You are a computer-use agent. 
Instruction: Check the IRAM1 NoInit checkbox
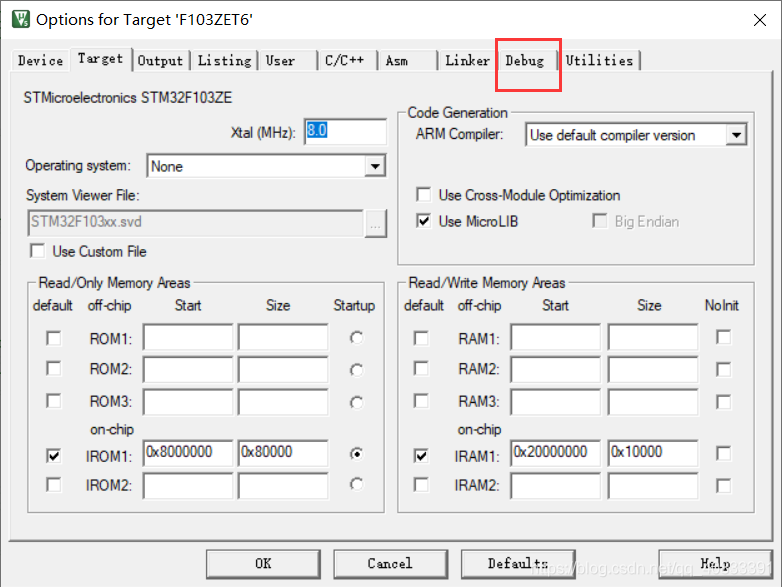tap(723, 453)
